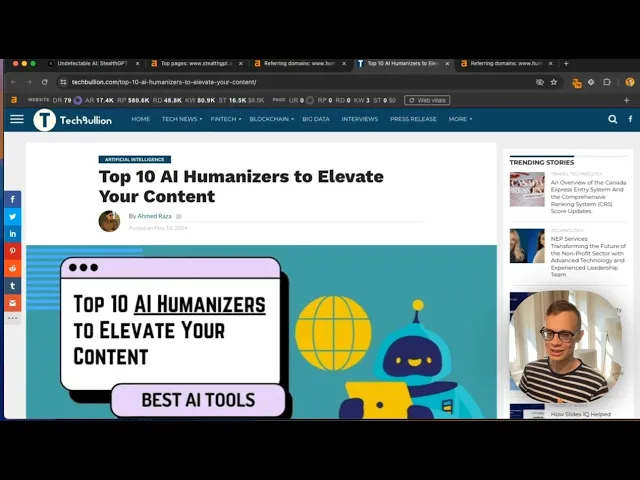Go to HOME in the navigation
The width and height of the screenshot is (640, 480).
pyautogui.click(x=140, y=119)
